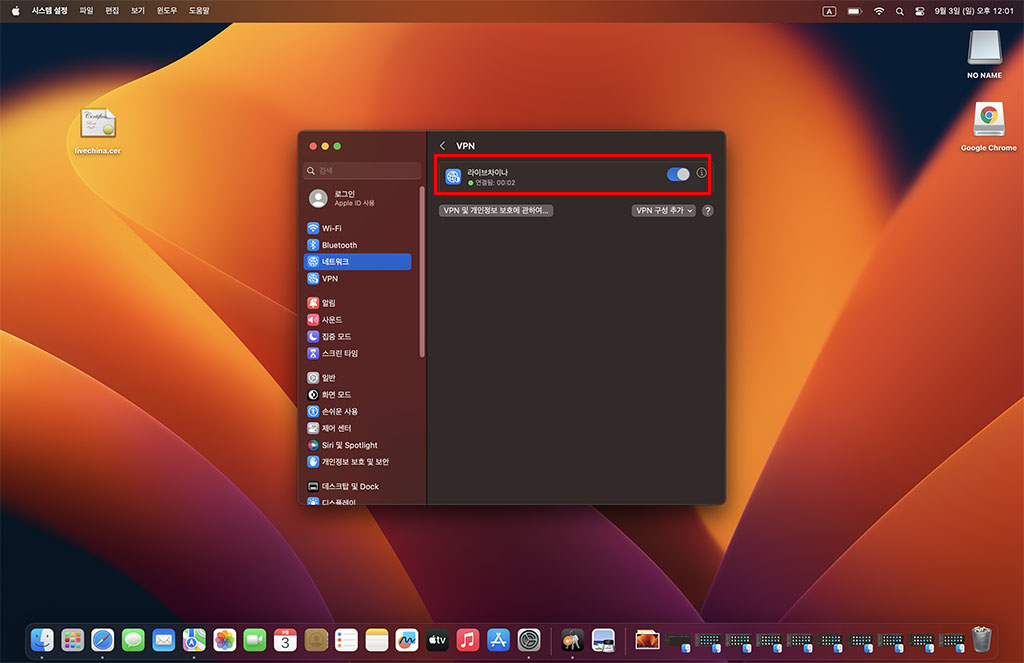Click the date and time in menu bar
1024x663 pixels.
[x=974, y=11]
